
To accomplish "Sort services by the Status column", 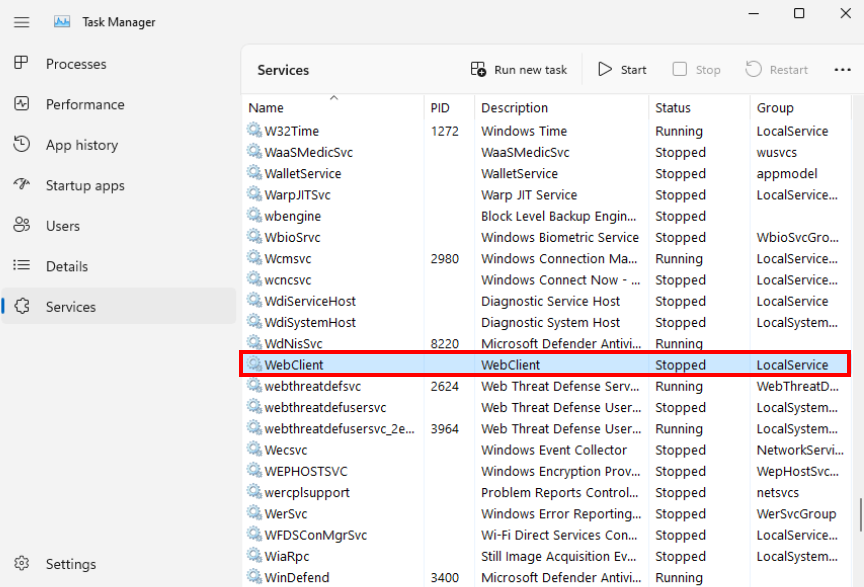I will tap(672, 108).
